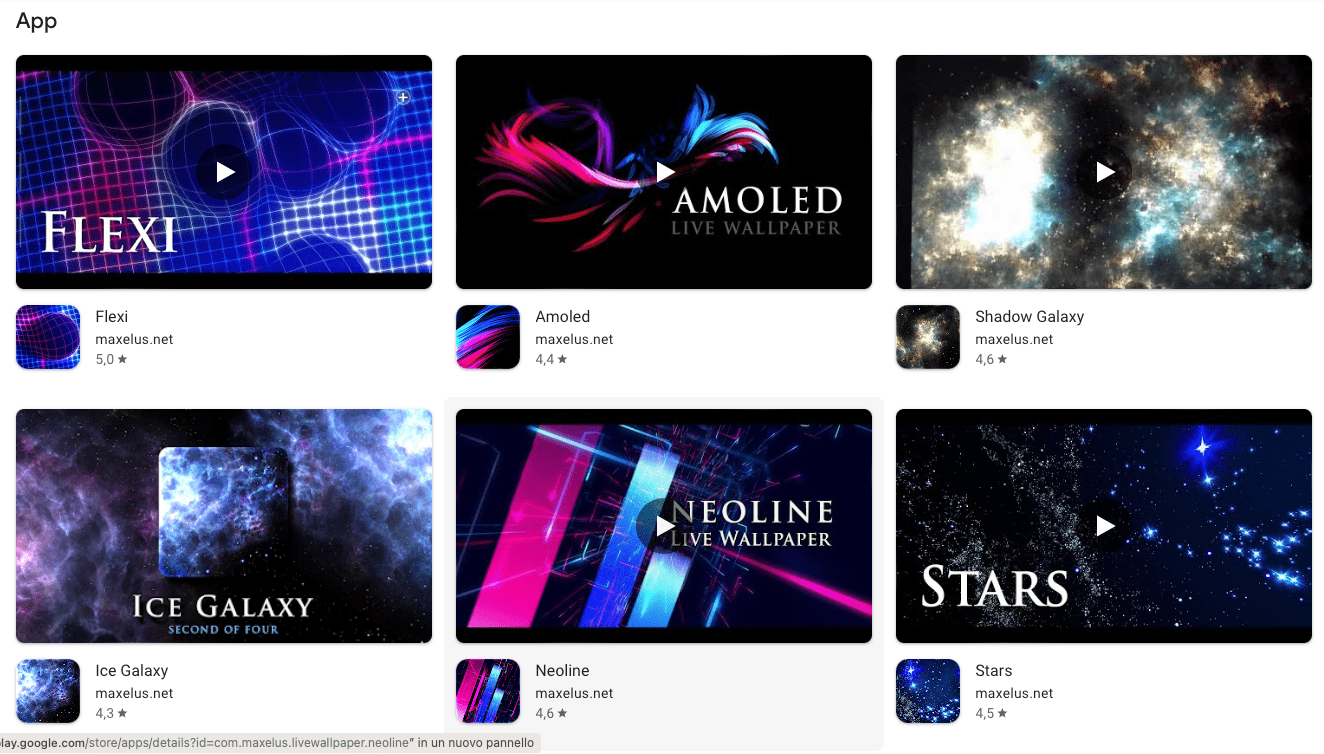1324x754 pixels.
Task: Open the Flexi app icon
Action: 48,337
